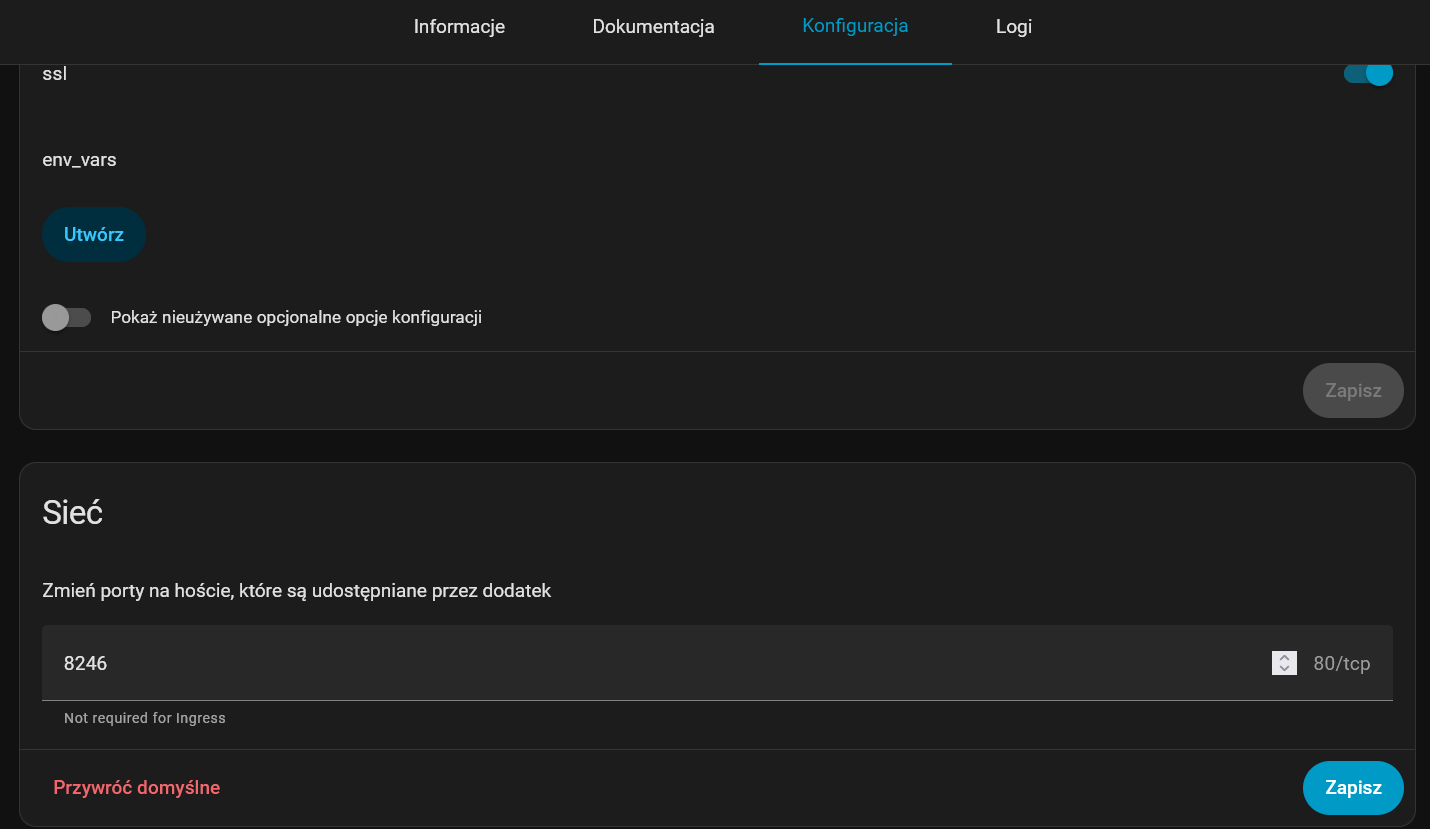Click the 'Pokaż nieużywane opcjonalne opcje konfiguracji' label
Viewport: 1430px width, 829px height.
[296, 318]
